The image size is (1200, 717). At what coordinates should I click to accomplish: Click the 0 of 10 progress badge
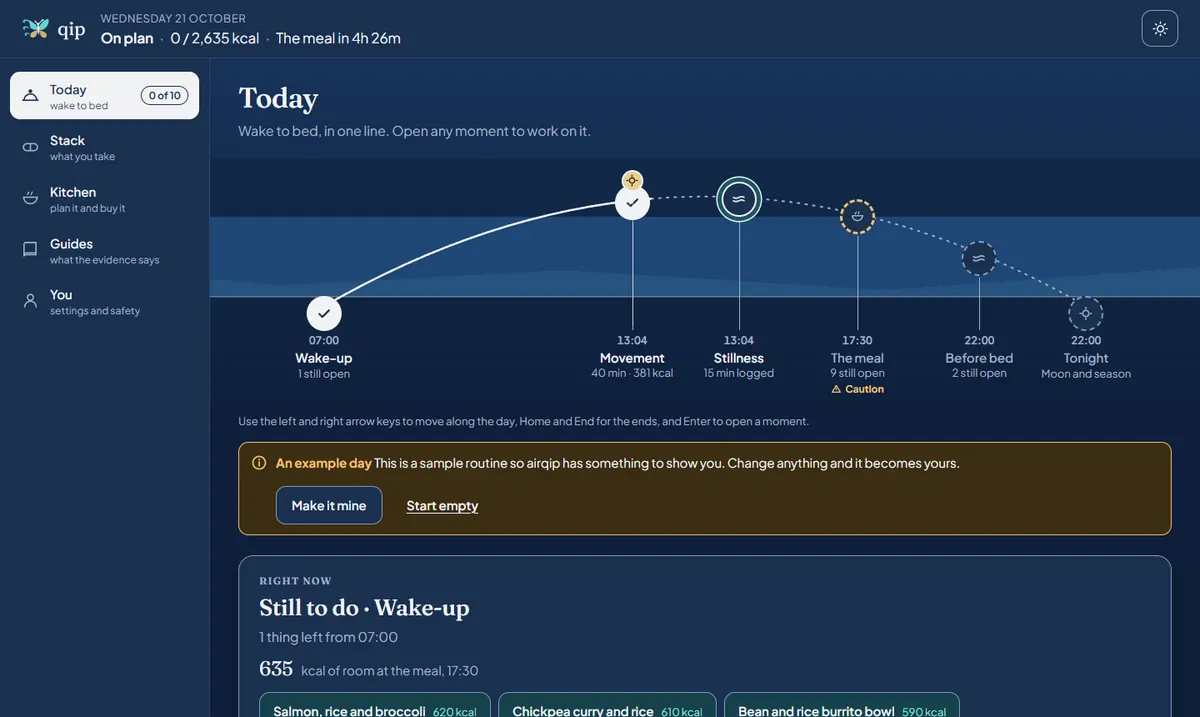pos(164,96)
